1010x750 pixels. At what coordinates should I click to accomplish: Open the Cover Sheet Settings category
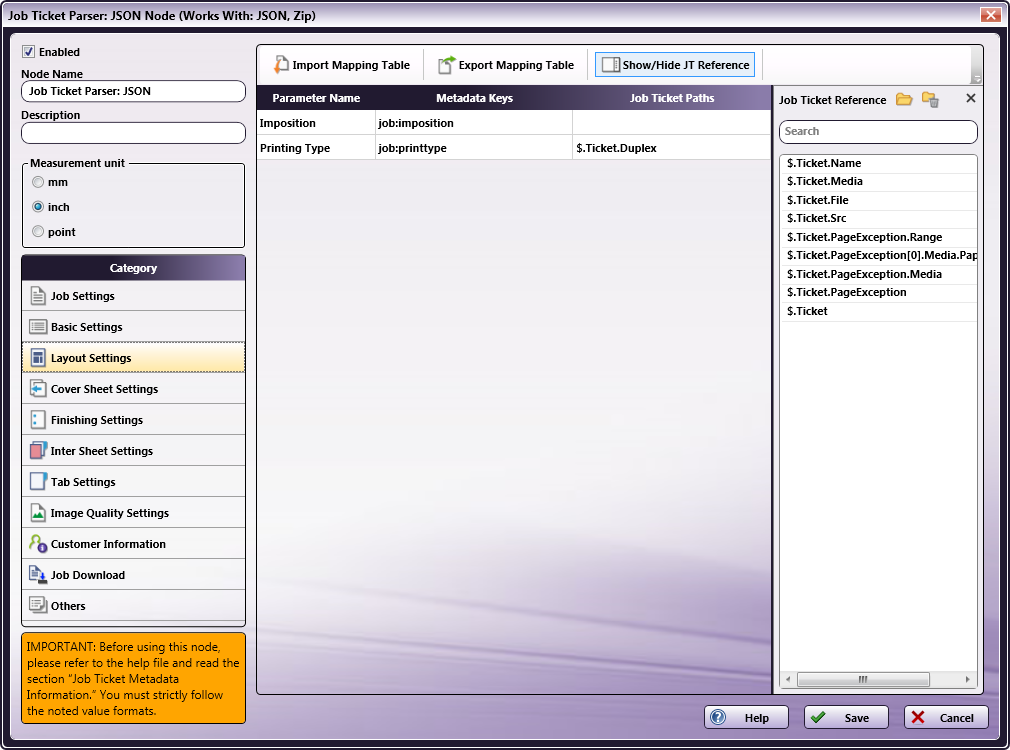pyautogui.click(x=133, y=389)
